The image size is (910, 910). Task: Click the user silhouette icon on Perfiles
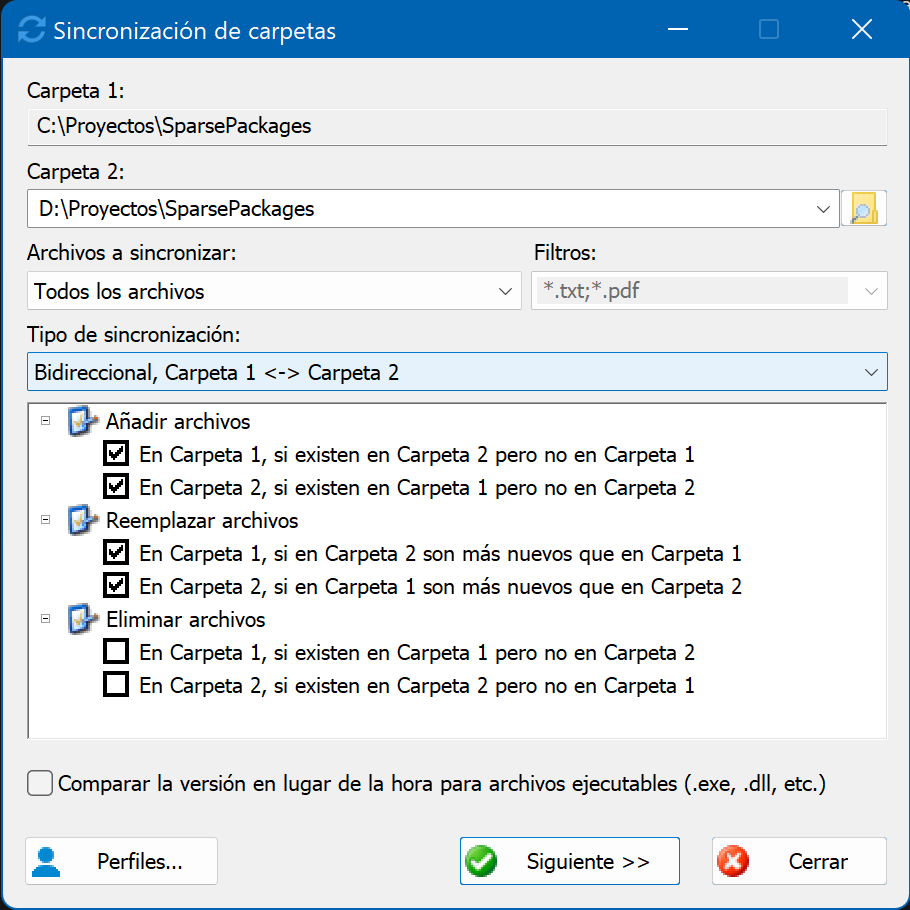[x=46, y=862]
